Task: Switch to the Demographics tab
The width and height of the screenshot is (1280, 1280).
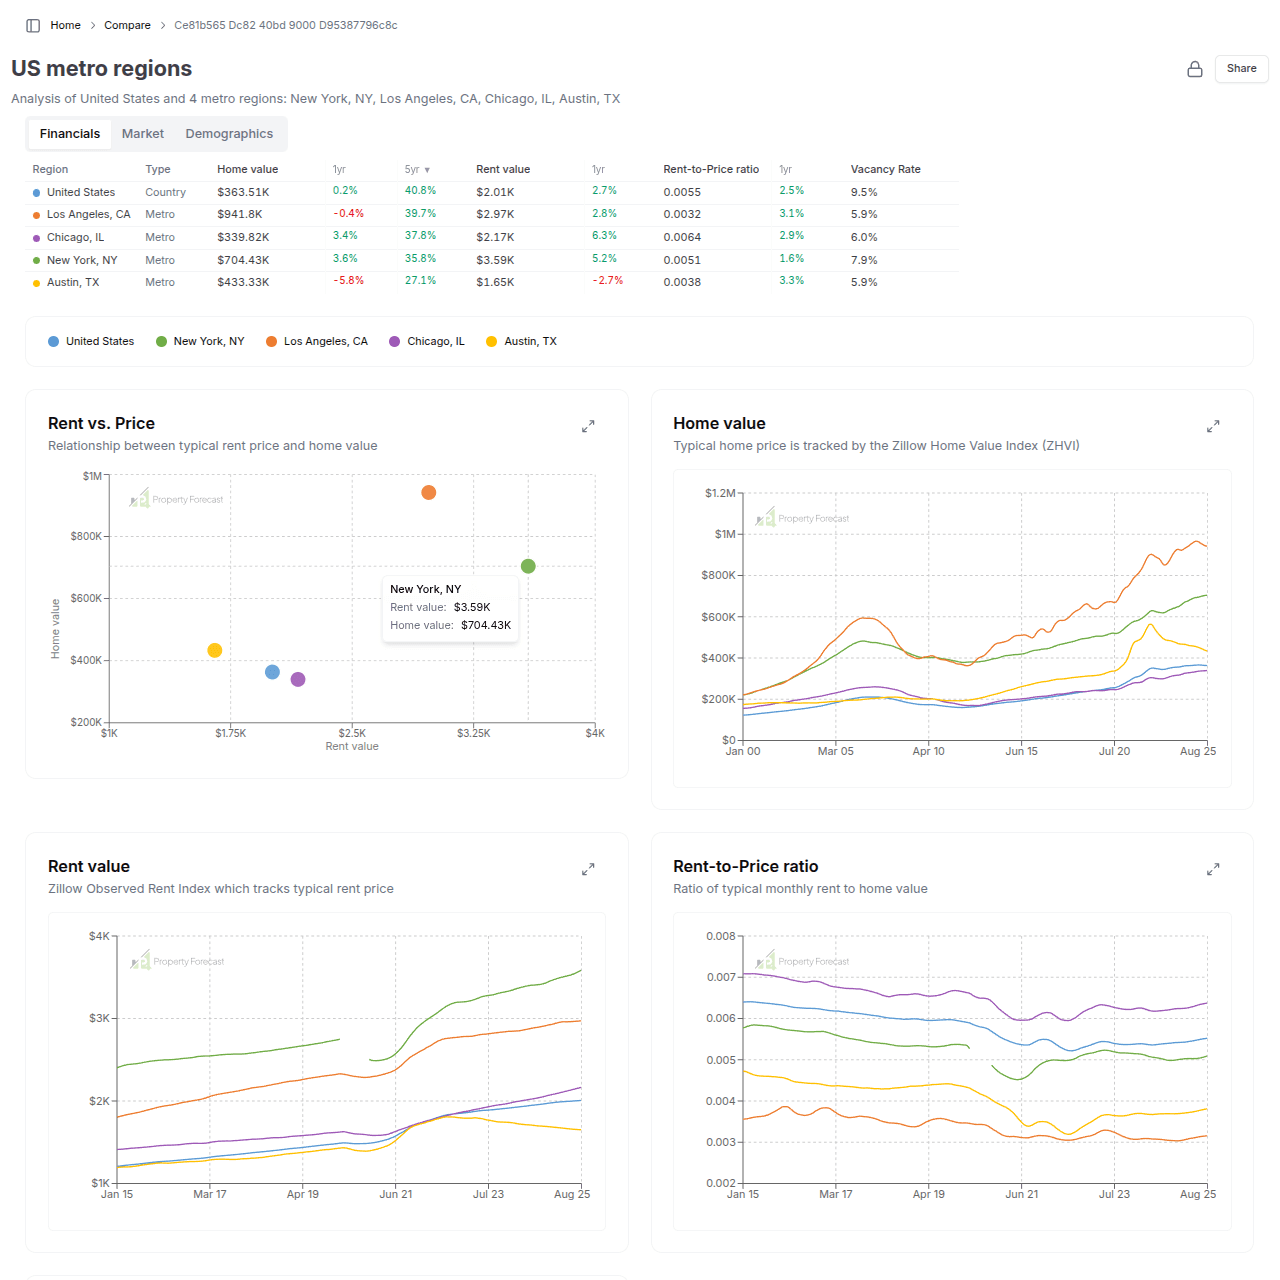Action: coord(229,133)
